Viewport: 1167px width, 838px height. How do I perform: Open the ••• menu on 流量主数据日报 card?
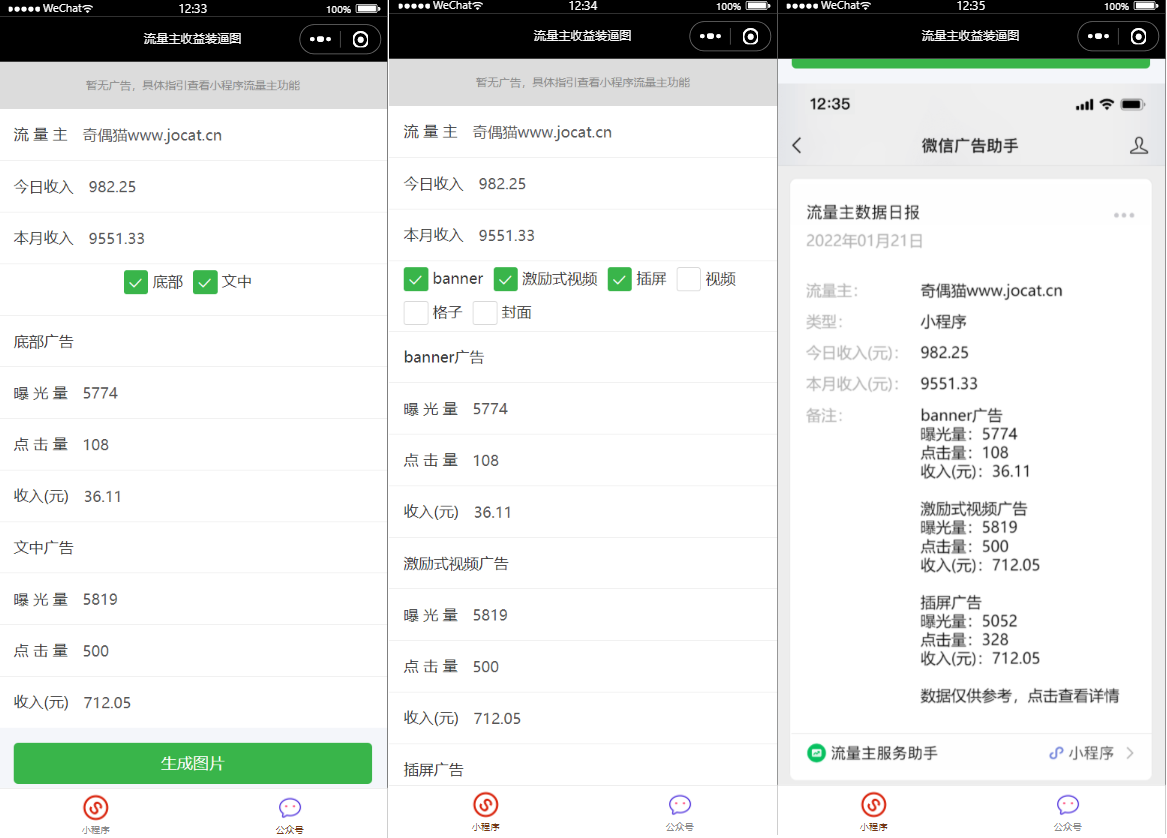[x=1124, y=214]
